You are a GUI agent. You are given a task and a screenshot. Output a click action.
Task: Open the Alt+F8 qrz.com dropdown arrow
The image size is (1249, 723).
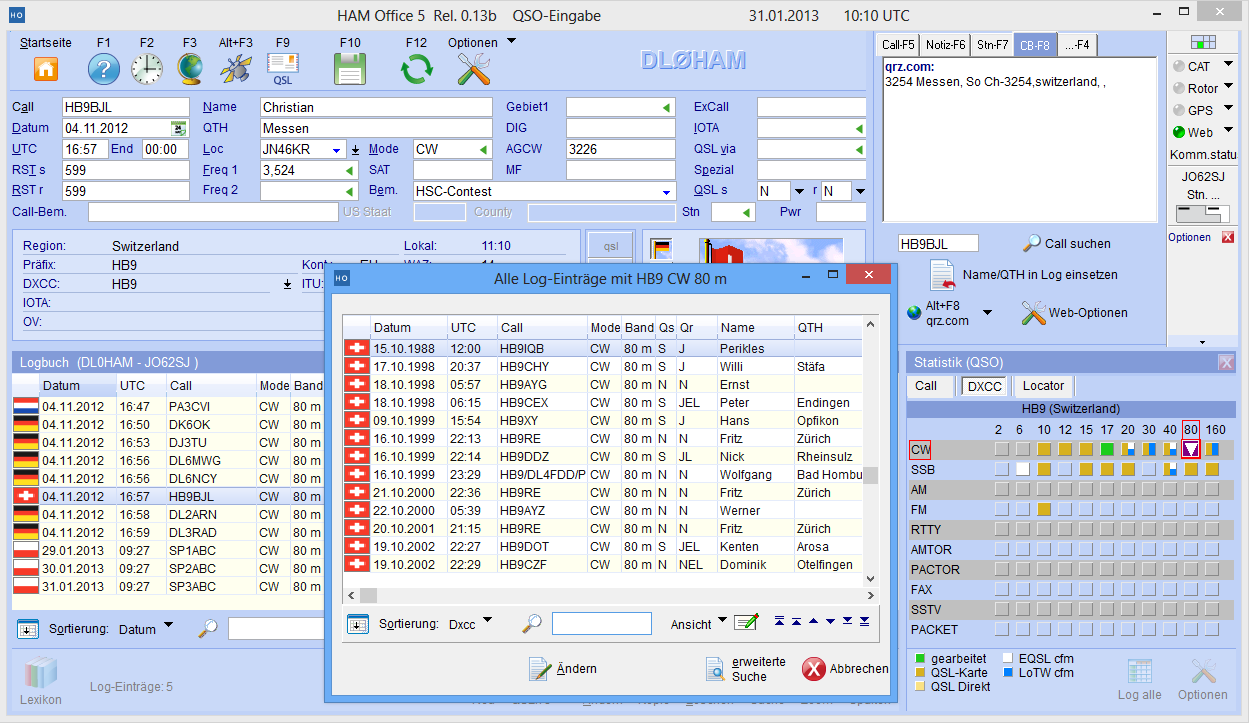click(988, 313)
